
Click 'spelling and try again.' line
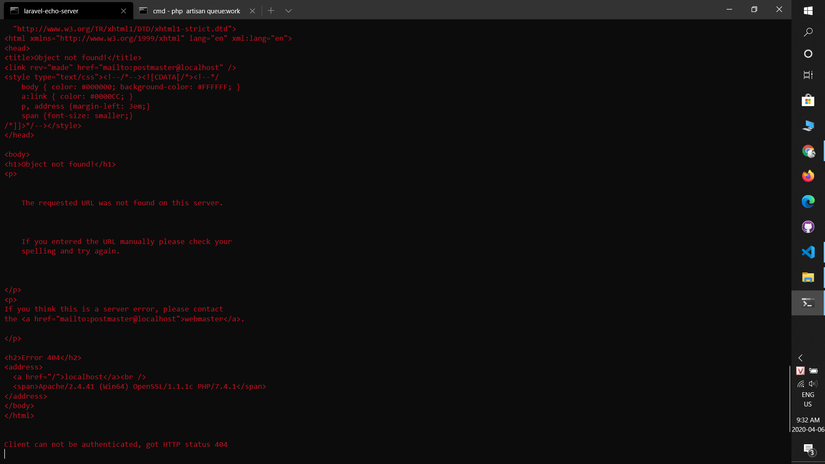[71, 251]
